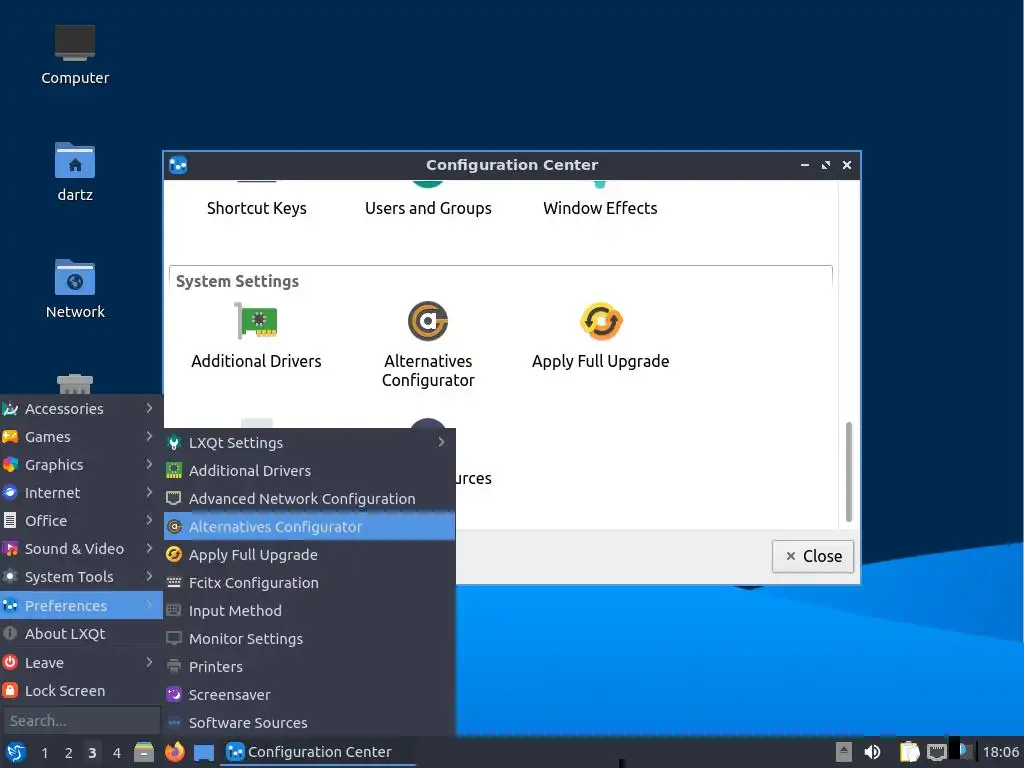
Task: Open Shortcut Keys in Configuration Center
Action: [x=257, y=208]
